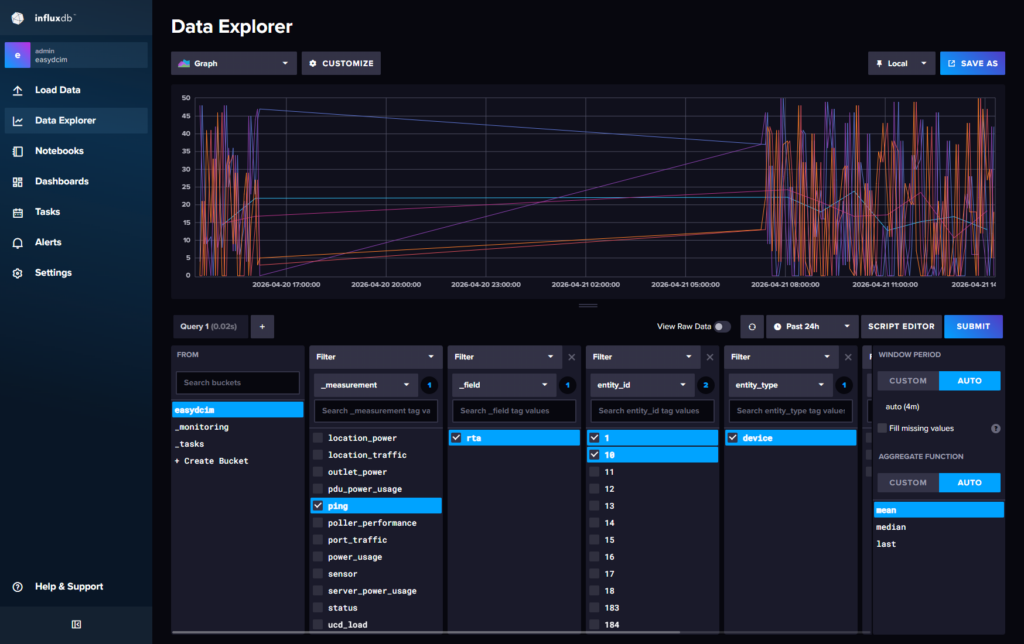The image size is (1024, 644).
Task: Click the refresh icon beside Past 24h
Action: click(750, 326)
